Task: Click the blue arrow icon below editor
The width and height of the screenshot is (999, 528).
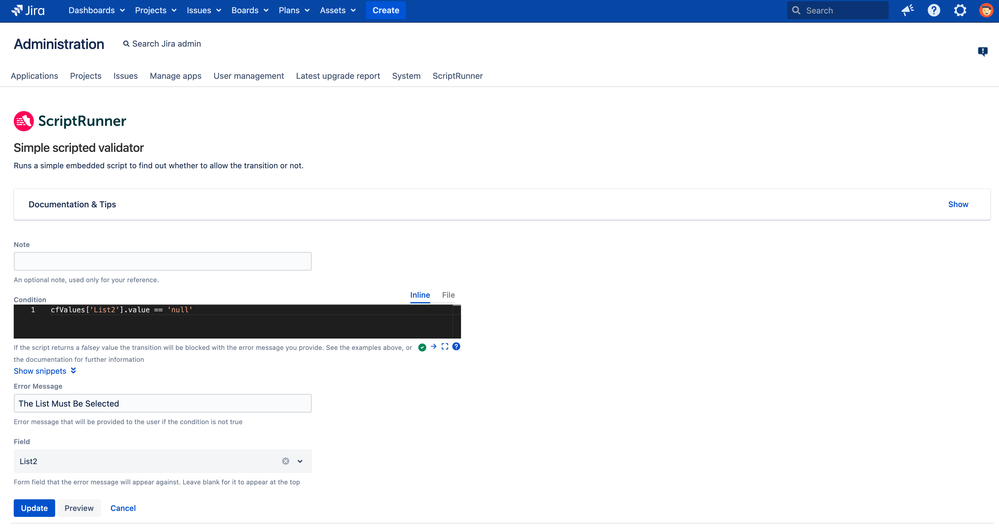Action: pos(433,346)
